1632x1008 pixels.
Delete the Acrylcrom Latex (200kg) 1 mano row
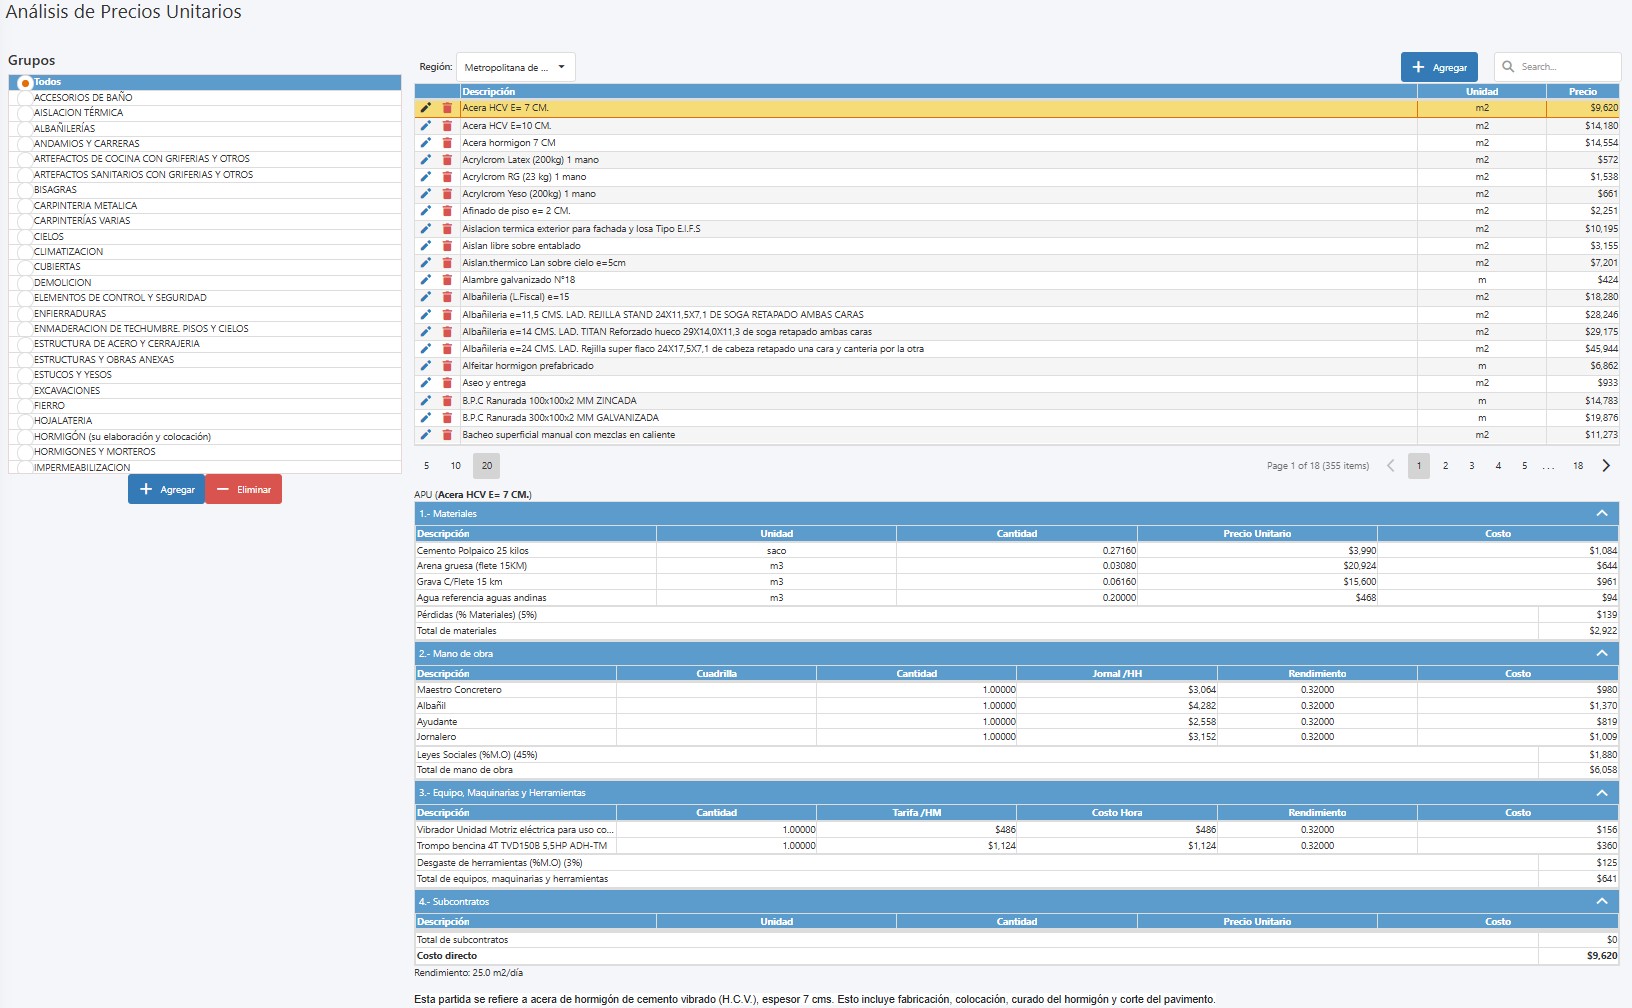447,160
